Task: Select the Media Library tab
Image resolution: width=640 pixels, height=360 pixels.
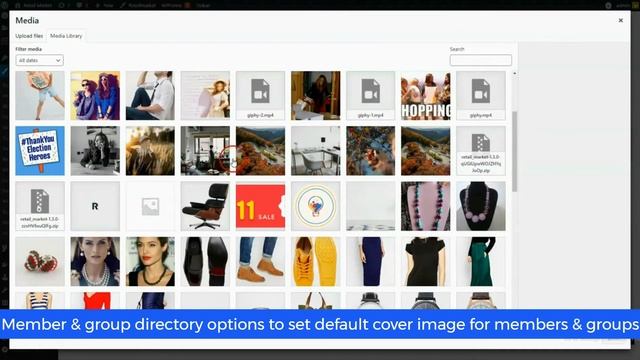Action: click(x=66, y=36)
